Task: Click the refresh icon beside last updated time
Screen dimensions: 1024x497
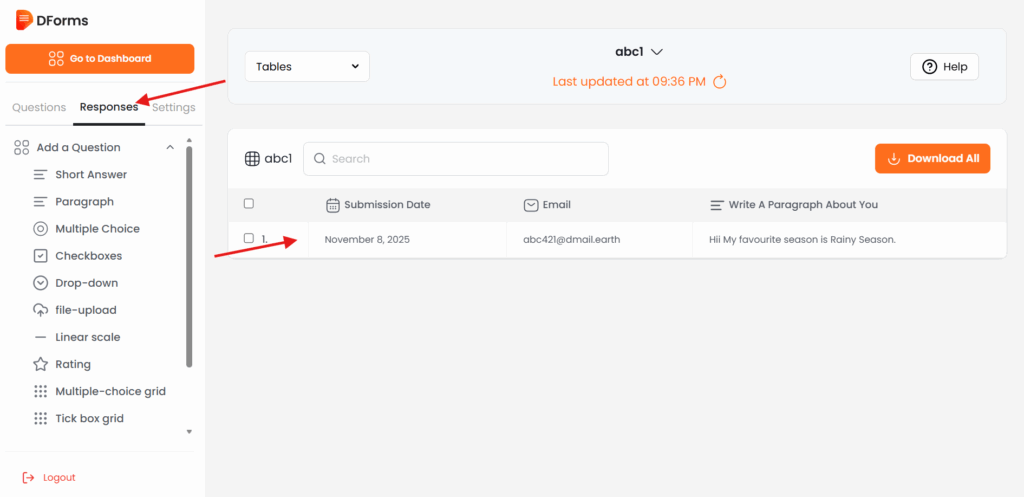Action: point(719,81)
